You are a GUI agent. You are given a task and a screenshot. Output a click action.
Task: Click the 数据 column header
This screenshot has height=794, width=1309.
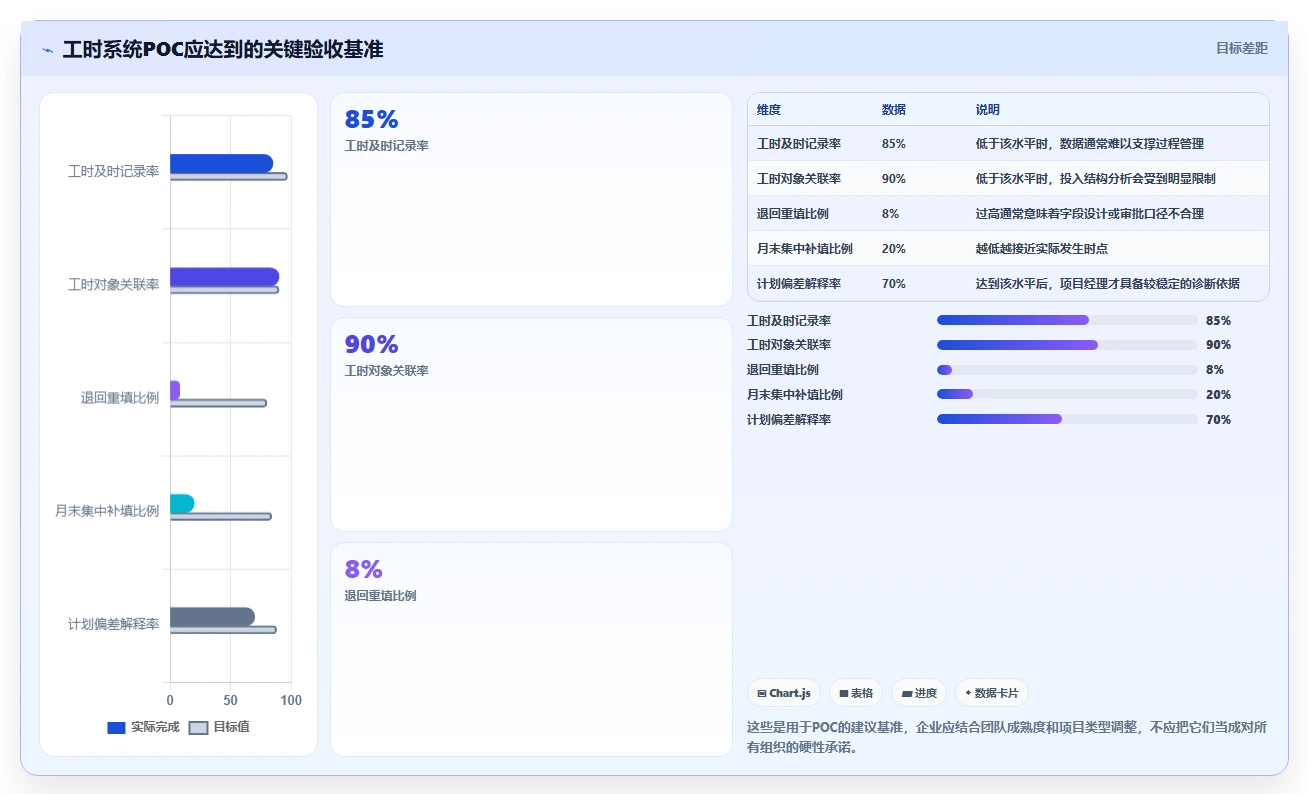894,109
